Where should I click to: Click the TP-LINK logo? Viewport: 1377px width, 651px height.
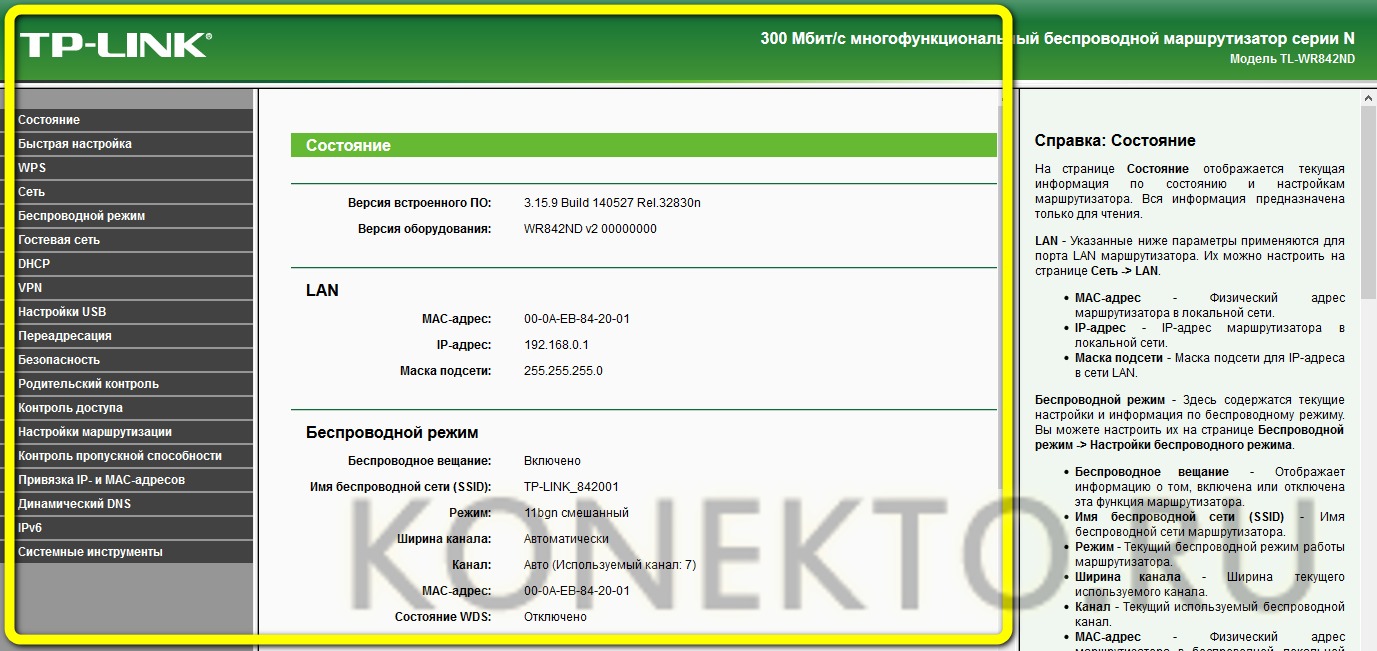[x=116, y=44]
